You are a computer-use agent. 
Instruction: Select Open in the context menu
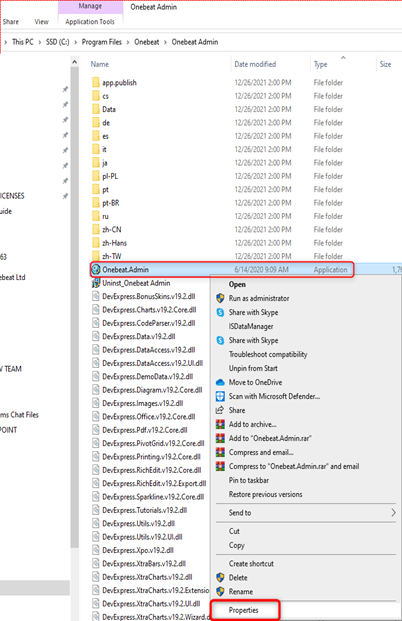click(x=237, y=284)
